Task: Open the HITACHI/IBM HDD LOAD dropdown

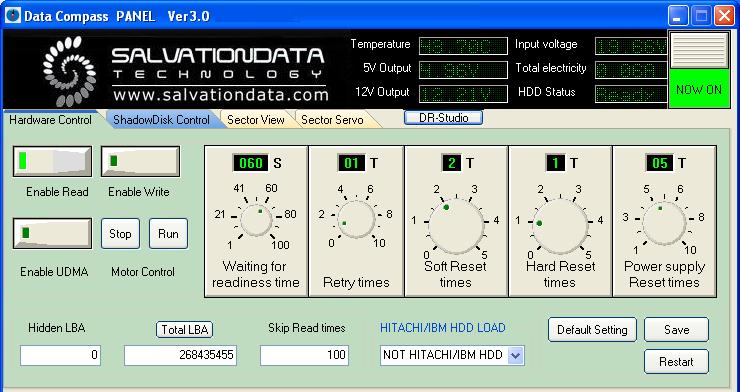Action: [515, 355]
